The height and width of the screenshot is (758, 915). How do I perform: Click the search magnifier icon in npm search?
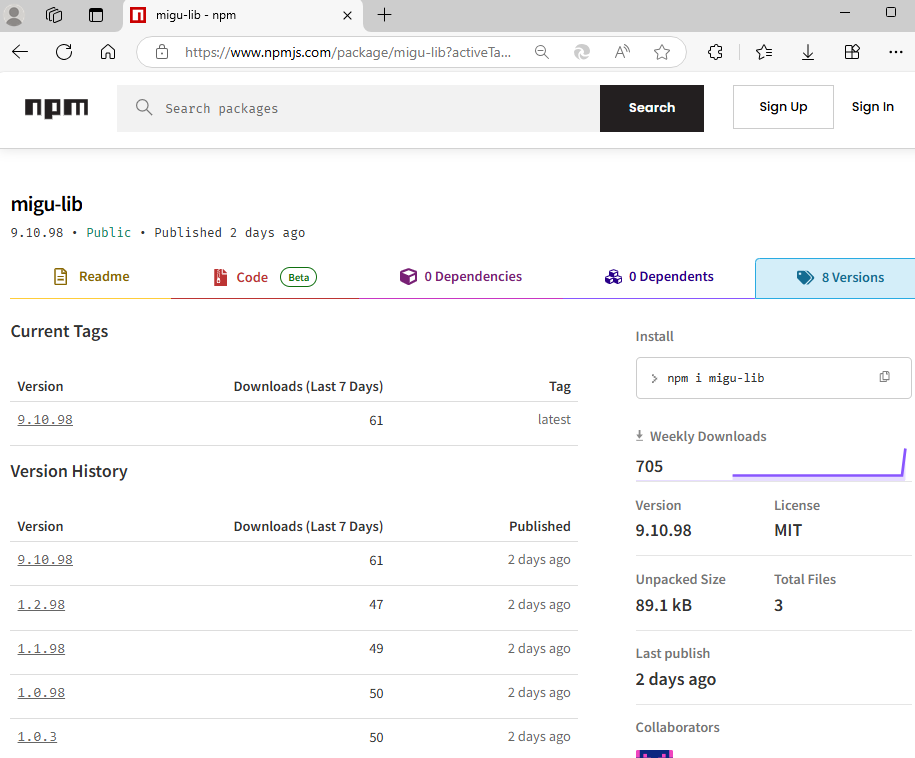(144, 107)
